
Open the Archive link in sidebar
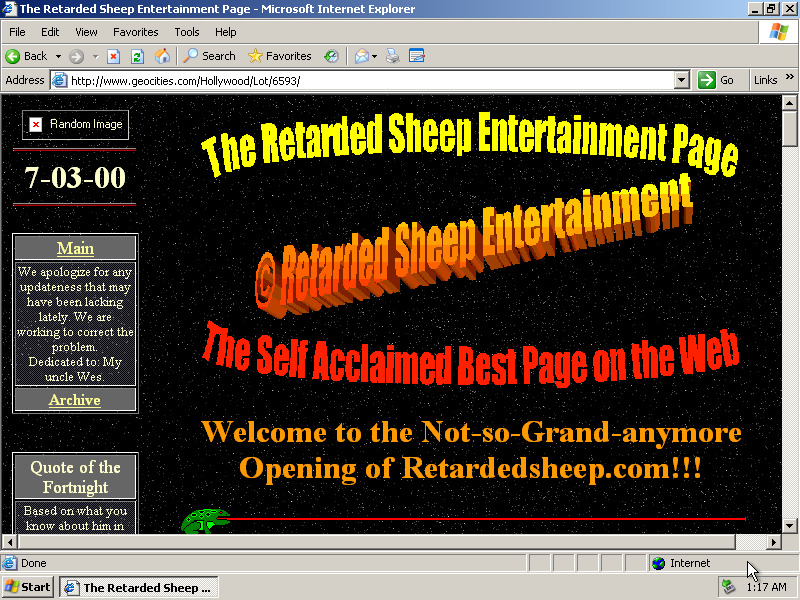[x=74, y=400]
